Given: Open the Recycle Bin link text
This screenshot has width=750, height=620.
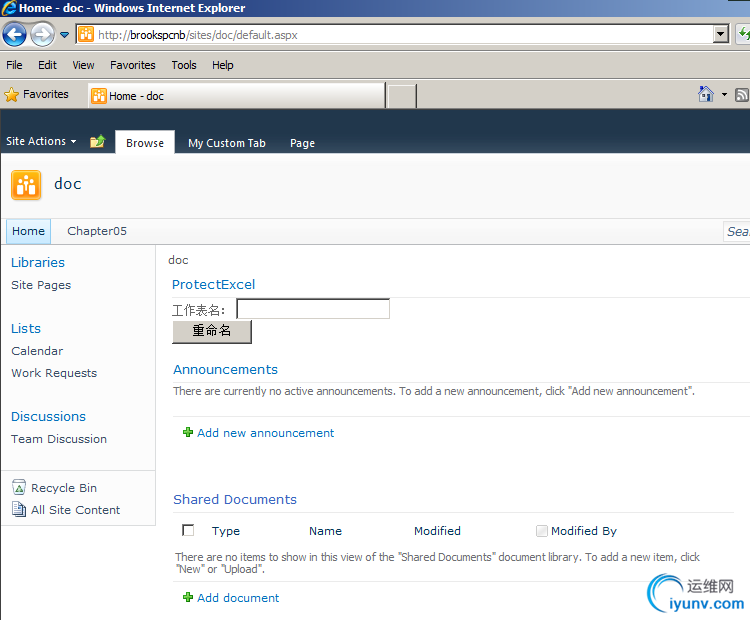Looking at the screenshot, I should pyautogui.click(x=64, y=488).
